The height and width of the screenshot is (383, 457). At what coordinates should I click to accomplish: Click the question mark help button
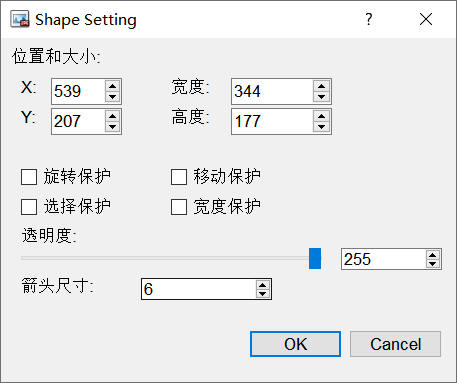point(369,19)
